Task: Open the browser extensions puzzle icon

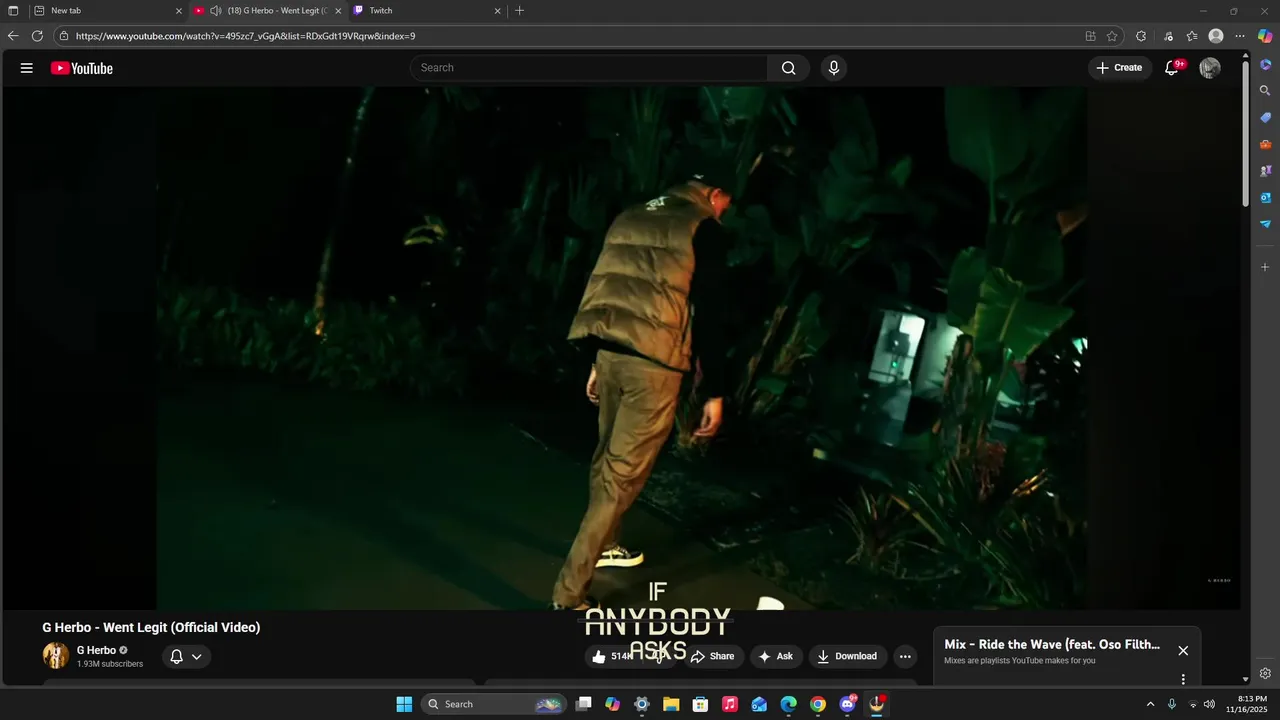Action: click(1141, 36)
